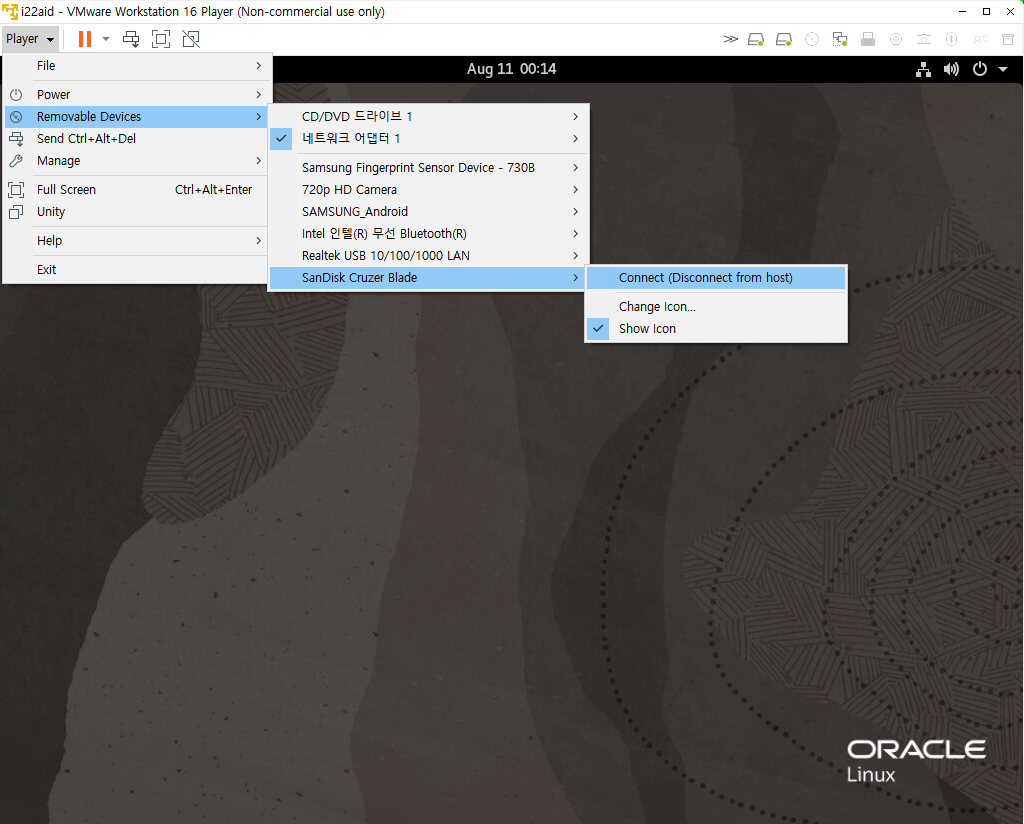This screenshot has width=1024, height=824.
Task: Click the hard disk icon adjacent to the CD/DVD icon
Action: pos(784,39)
